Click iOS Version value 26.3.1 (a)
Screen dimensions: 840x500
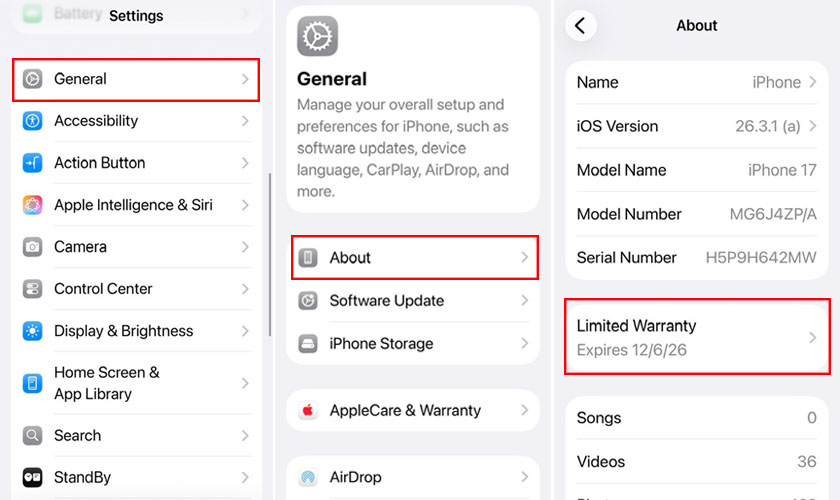coord(768,126)
